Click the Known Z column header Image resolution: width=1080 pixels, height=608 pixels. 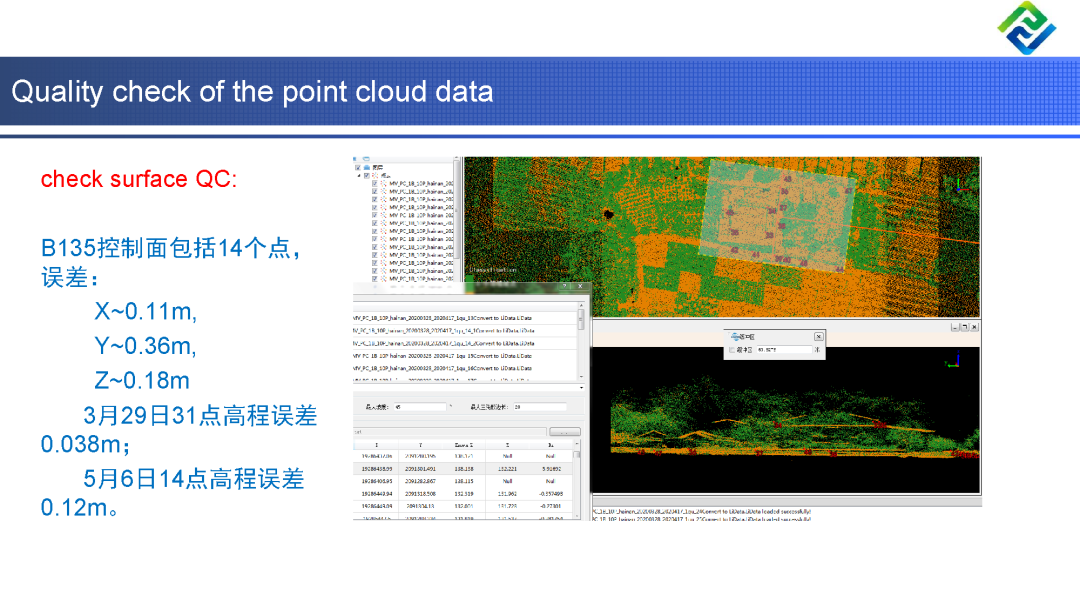(464, 445)
